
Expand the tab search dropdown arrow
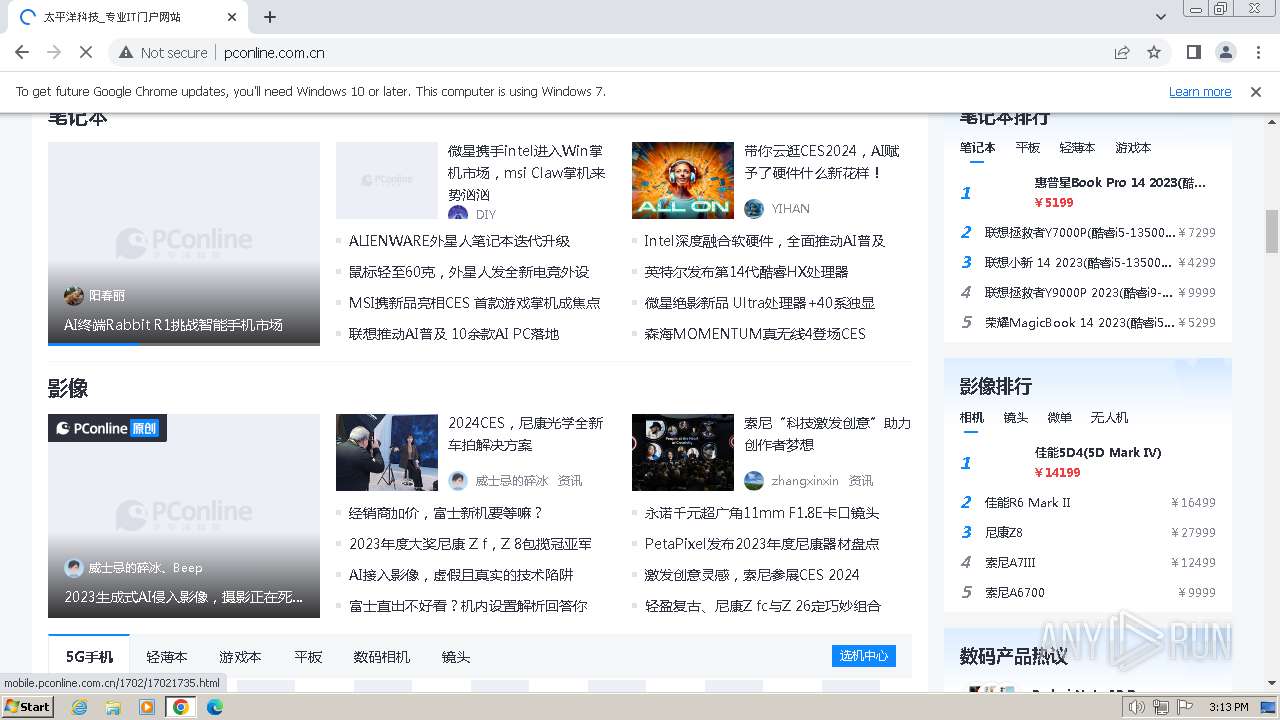click(1161, 17)
